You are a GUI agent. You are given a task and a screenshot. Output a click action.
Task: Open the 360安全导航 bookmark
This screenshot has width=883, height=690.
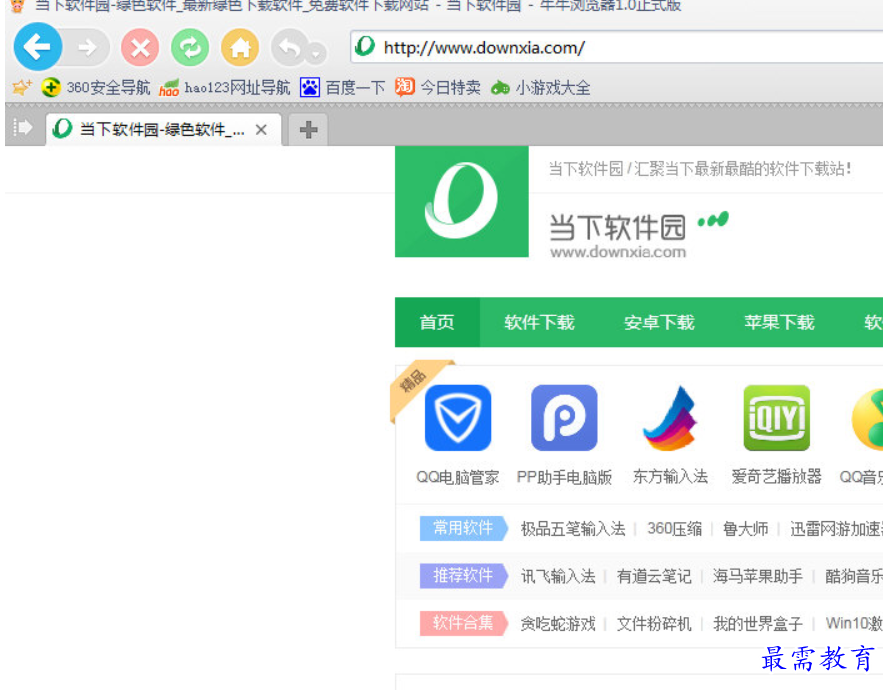pyautogui.click(x=96, y=88)
